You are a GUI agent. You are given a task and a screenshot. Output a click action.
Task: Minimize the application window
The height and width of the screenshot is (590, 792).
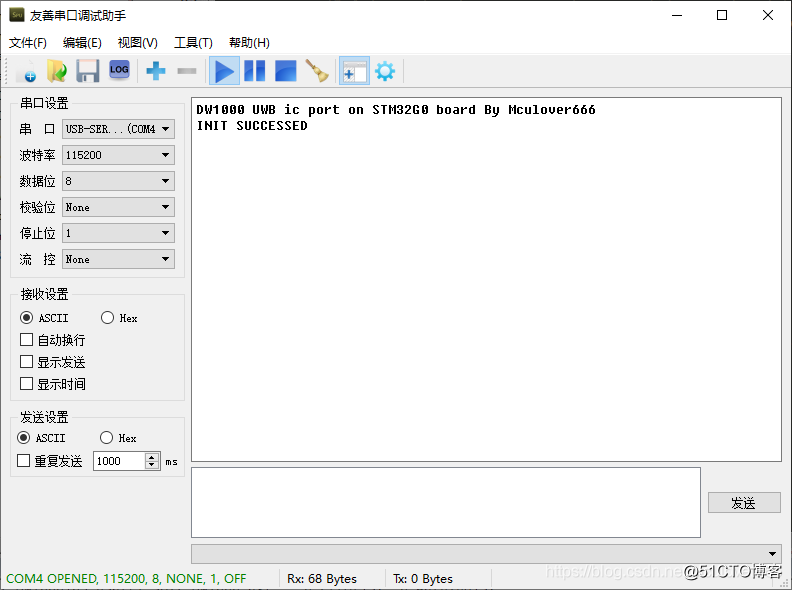pyautogui.click(x=677, y=15)
